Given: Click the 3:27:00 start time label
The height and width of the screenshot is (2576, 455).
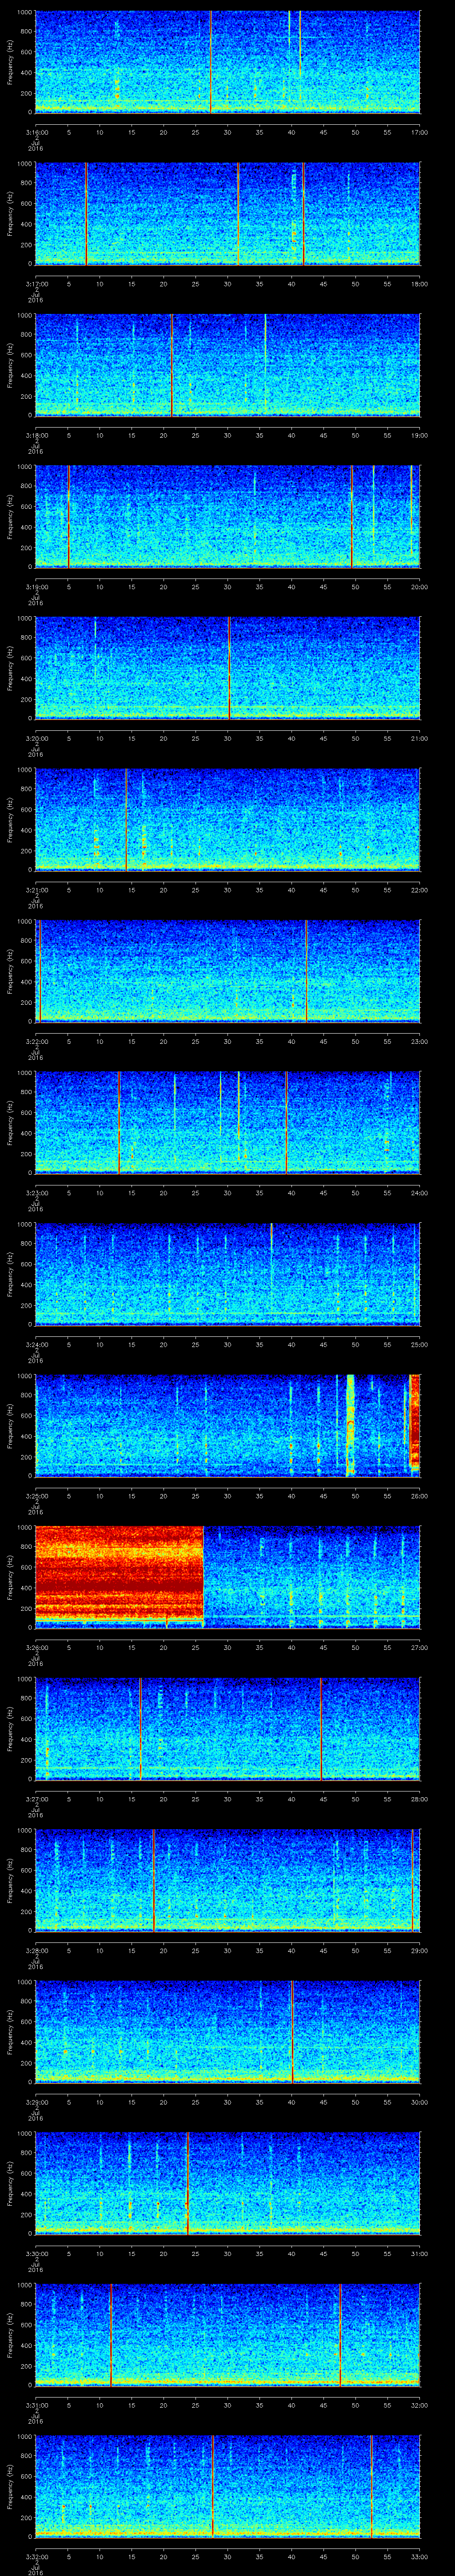Looking at the screenshot, I should (x=37, y=1799).
